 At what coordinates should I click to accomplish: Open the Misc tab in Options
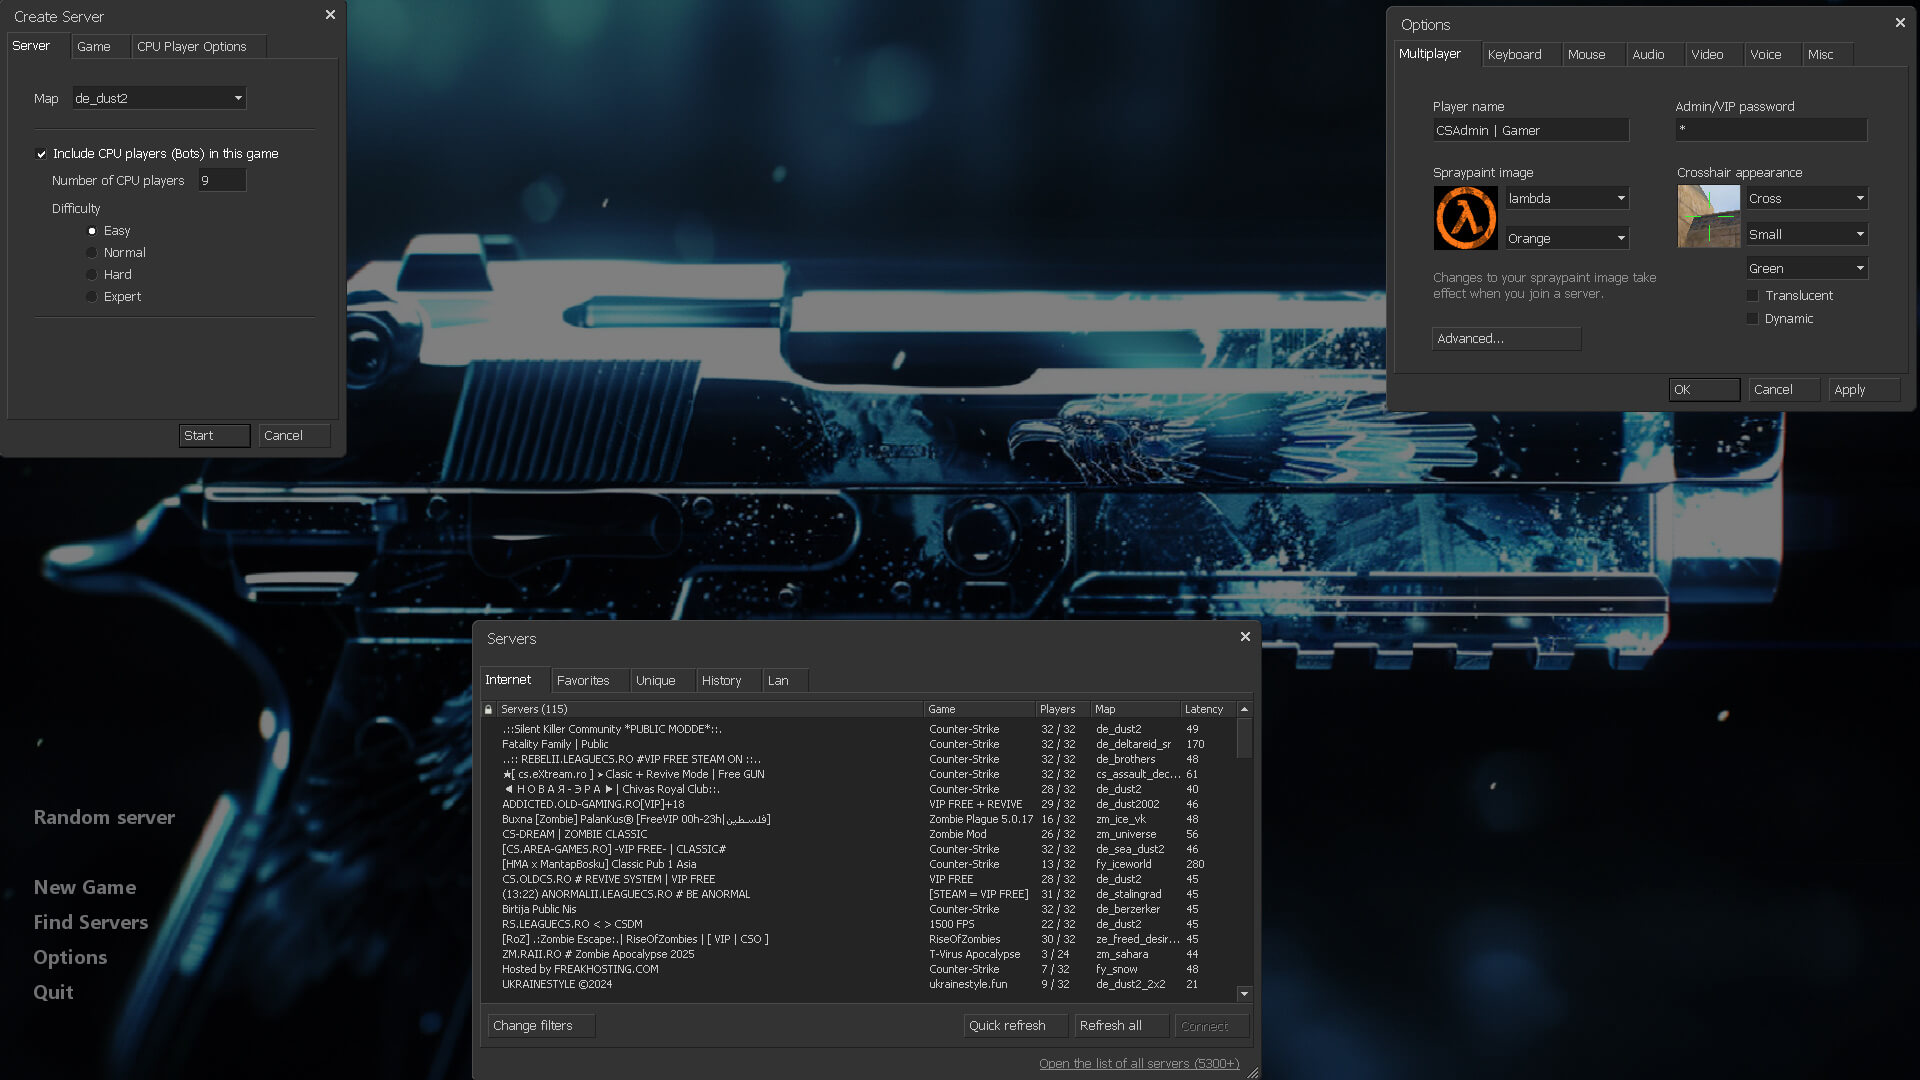[1828, 54]
